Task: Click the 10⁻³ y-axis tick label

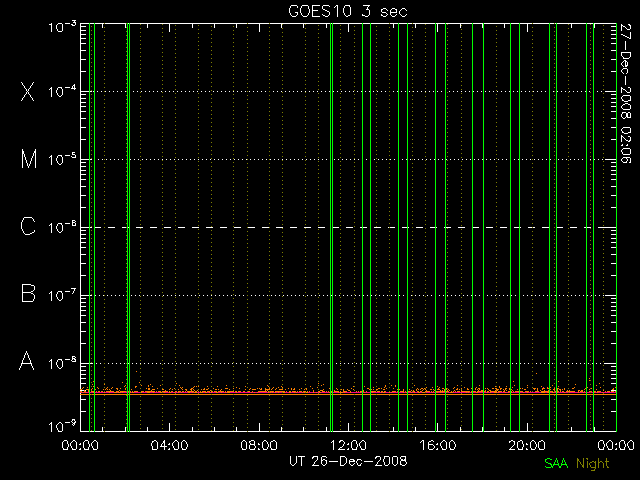Action: pyautogui.click(x=62, y=27)
